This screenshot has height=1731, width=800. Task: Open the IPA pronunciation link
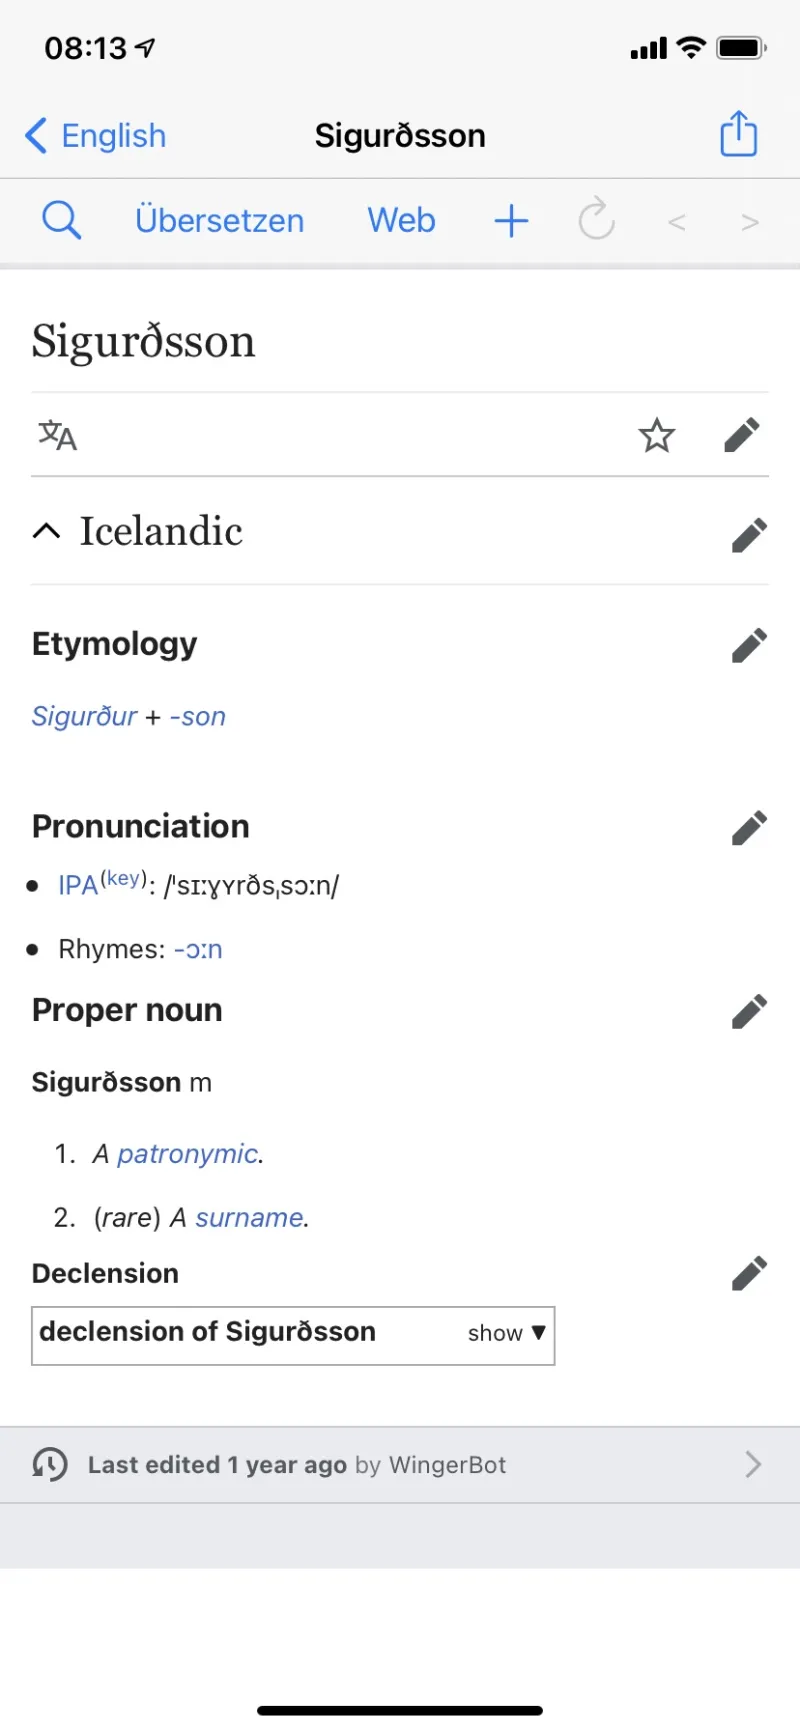78,885
